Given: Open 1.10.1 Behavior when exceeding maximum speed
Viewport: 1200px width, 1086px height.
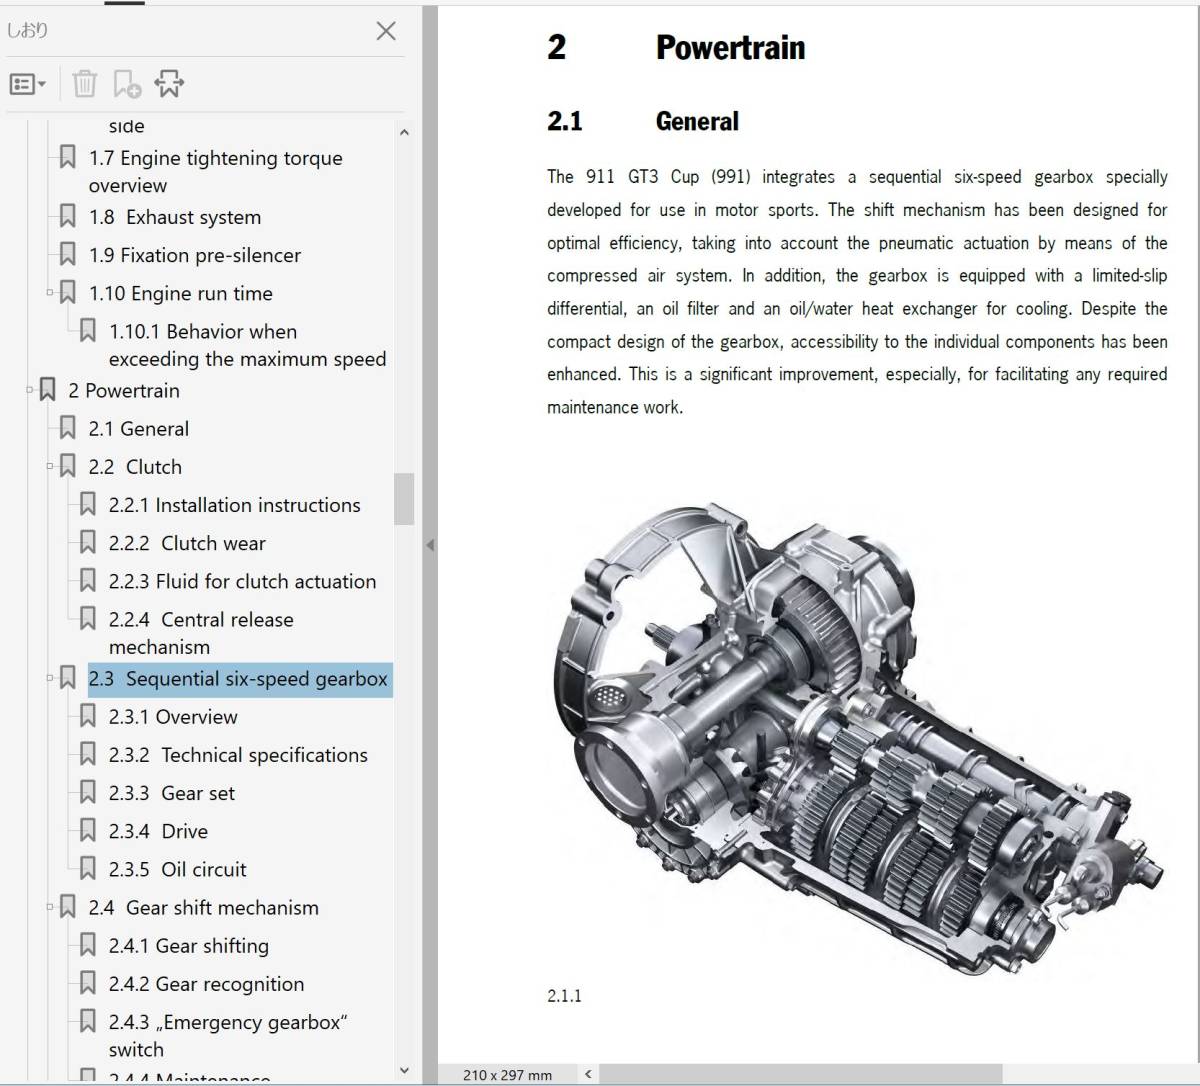Looking at the screenshot, I should pyautogui.click(x=247, y=345).
